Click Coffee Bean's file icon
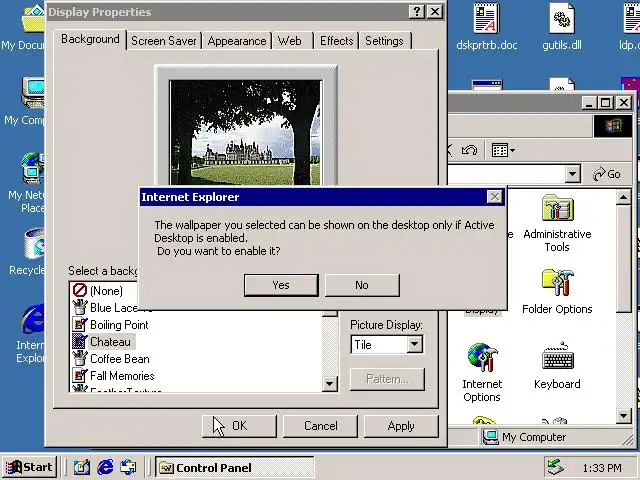The height and width of the screenshot is (480, 640). pyautogui.click(x=80, y=359)
